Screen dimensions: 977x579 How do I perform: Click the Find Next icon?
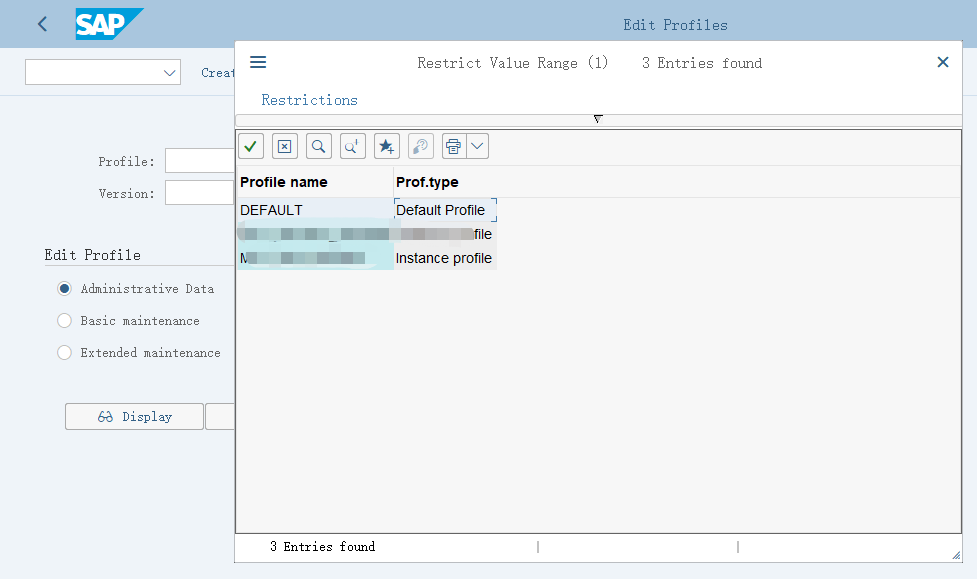click(x=353, y=146)
